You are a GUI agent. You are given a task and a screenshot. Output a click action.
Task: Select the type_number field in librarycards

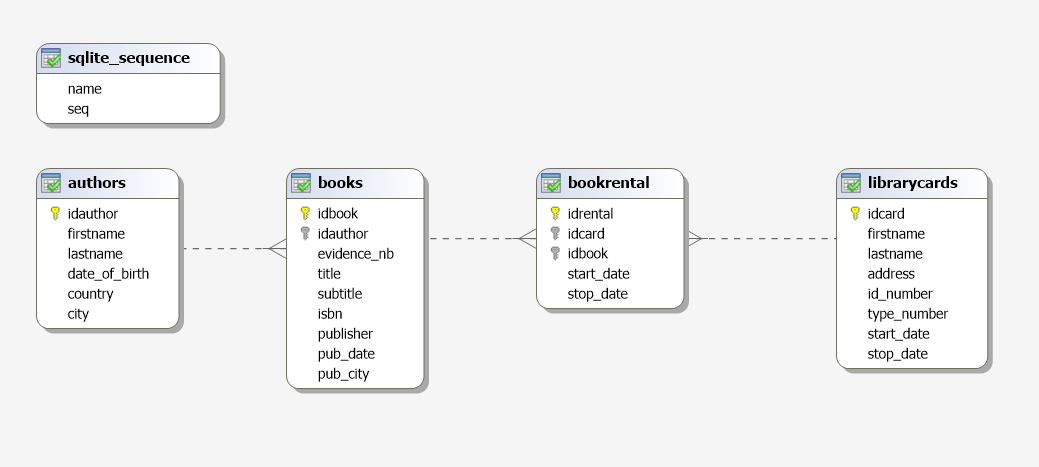907,313
